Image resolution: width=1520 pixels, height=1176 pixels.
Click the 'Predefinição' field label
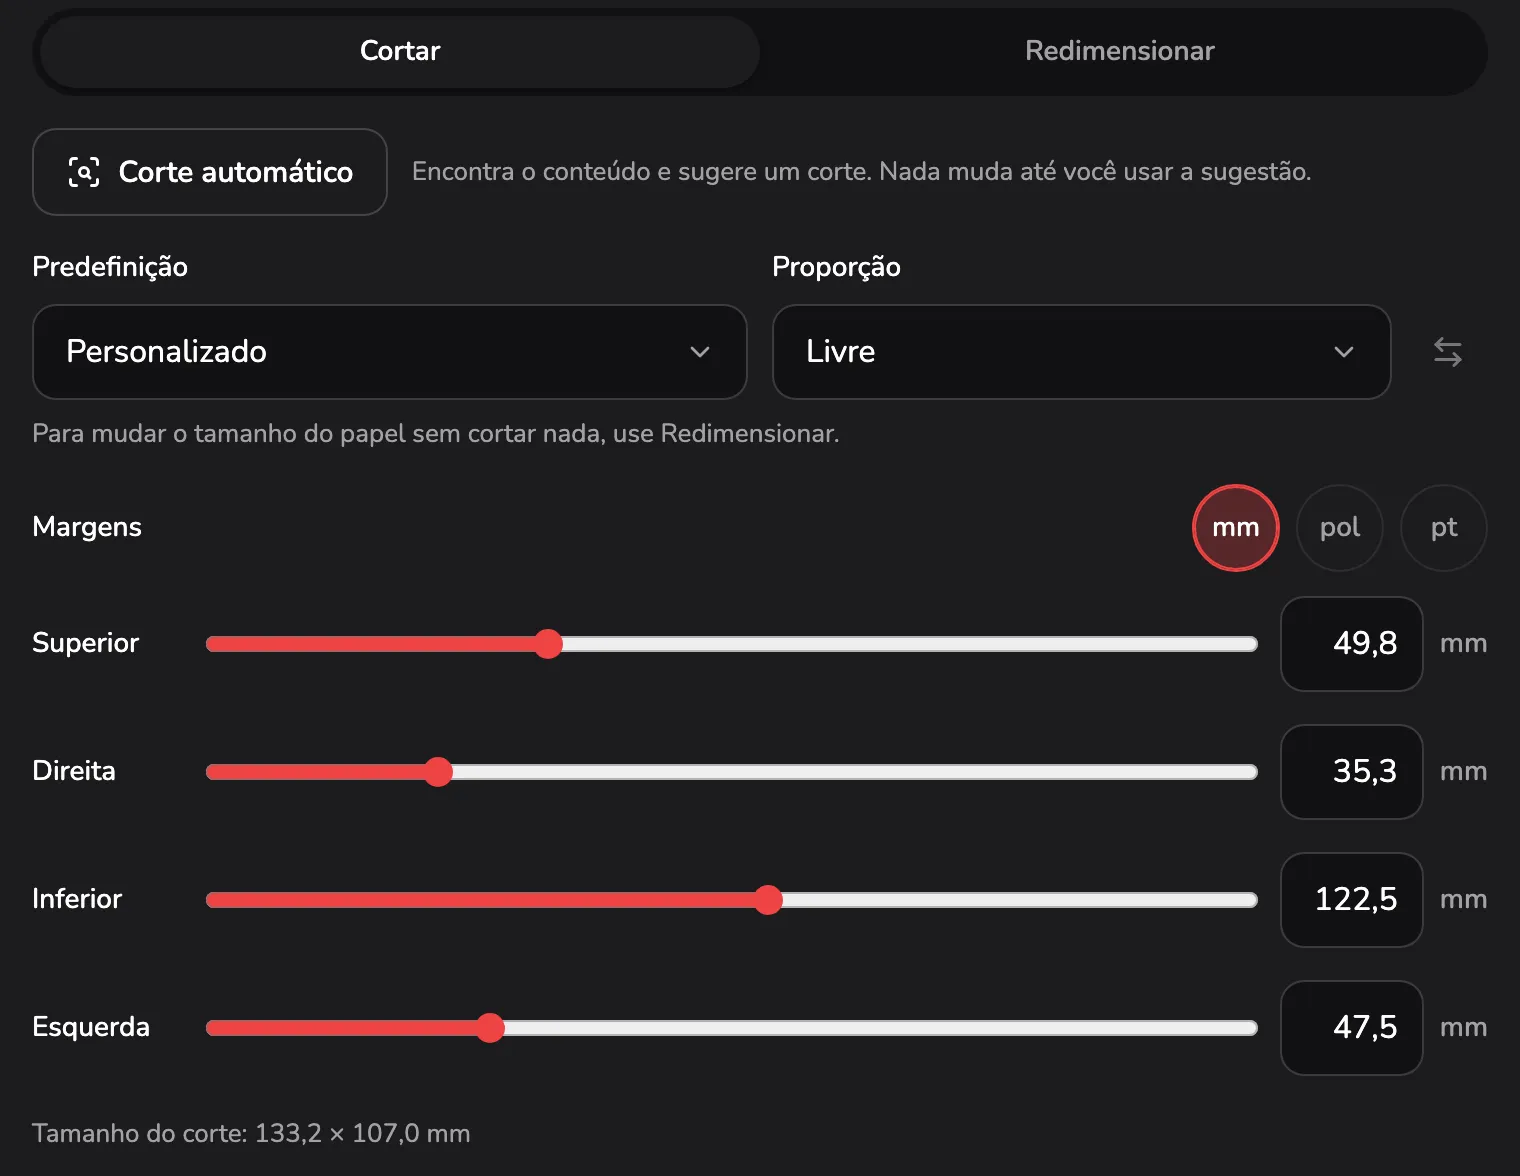110,267
